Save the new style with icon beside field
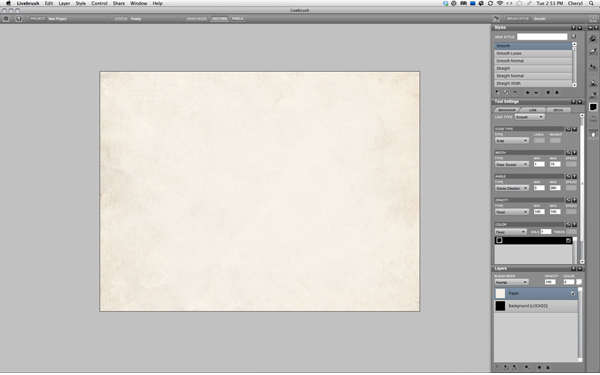 574,37
